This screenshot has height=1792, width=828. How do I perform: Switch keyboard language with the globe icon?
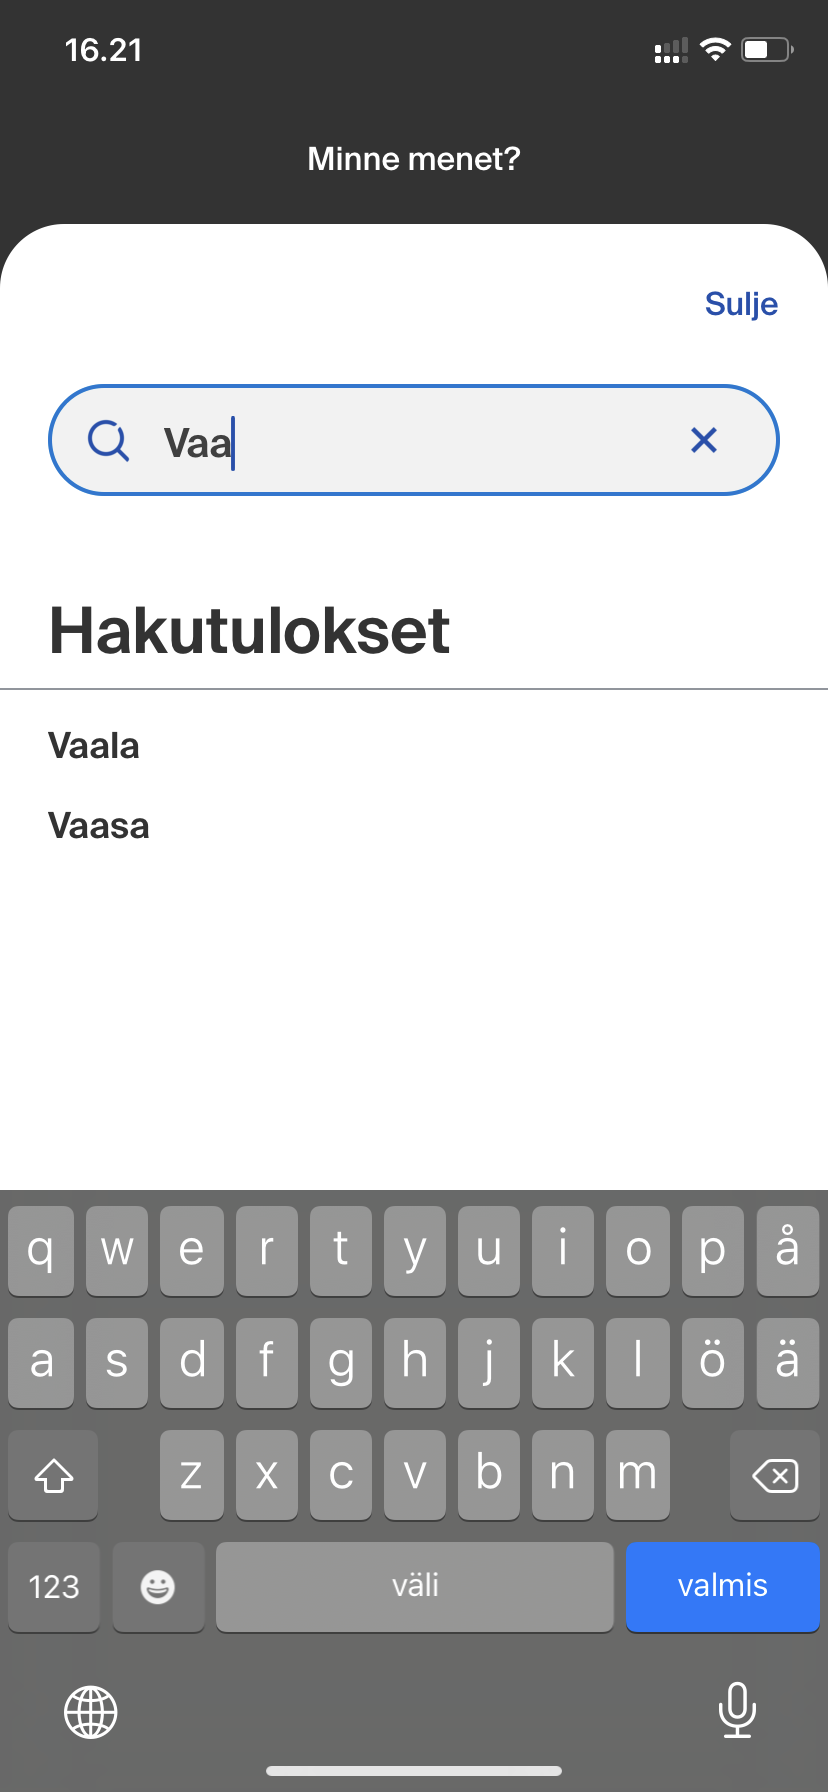pyautogui.click(x=91, y=1711)
